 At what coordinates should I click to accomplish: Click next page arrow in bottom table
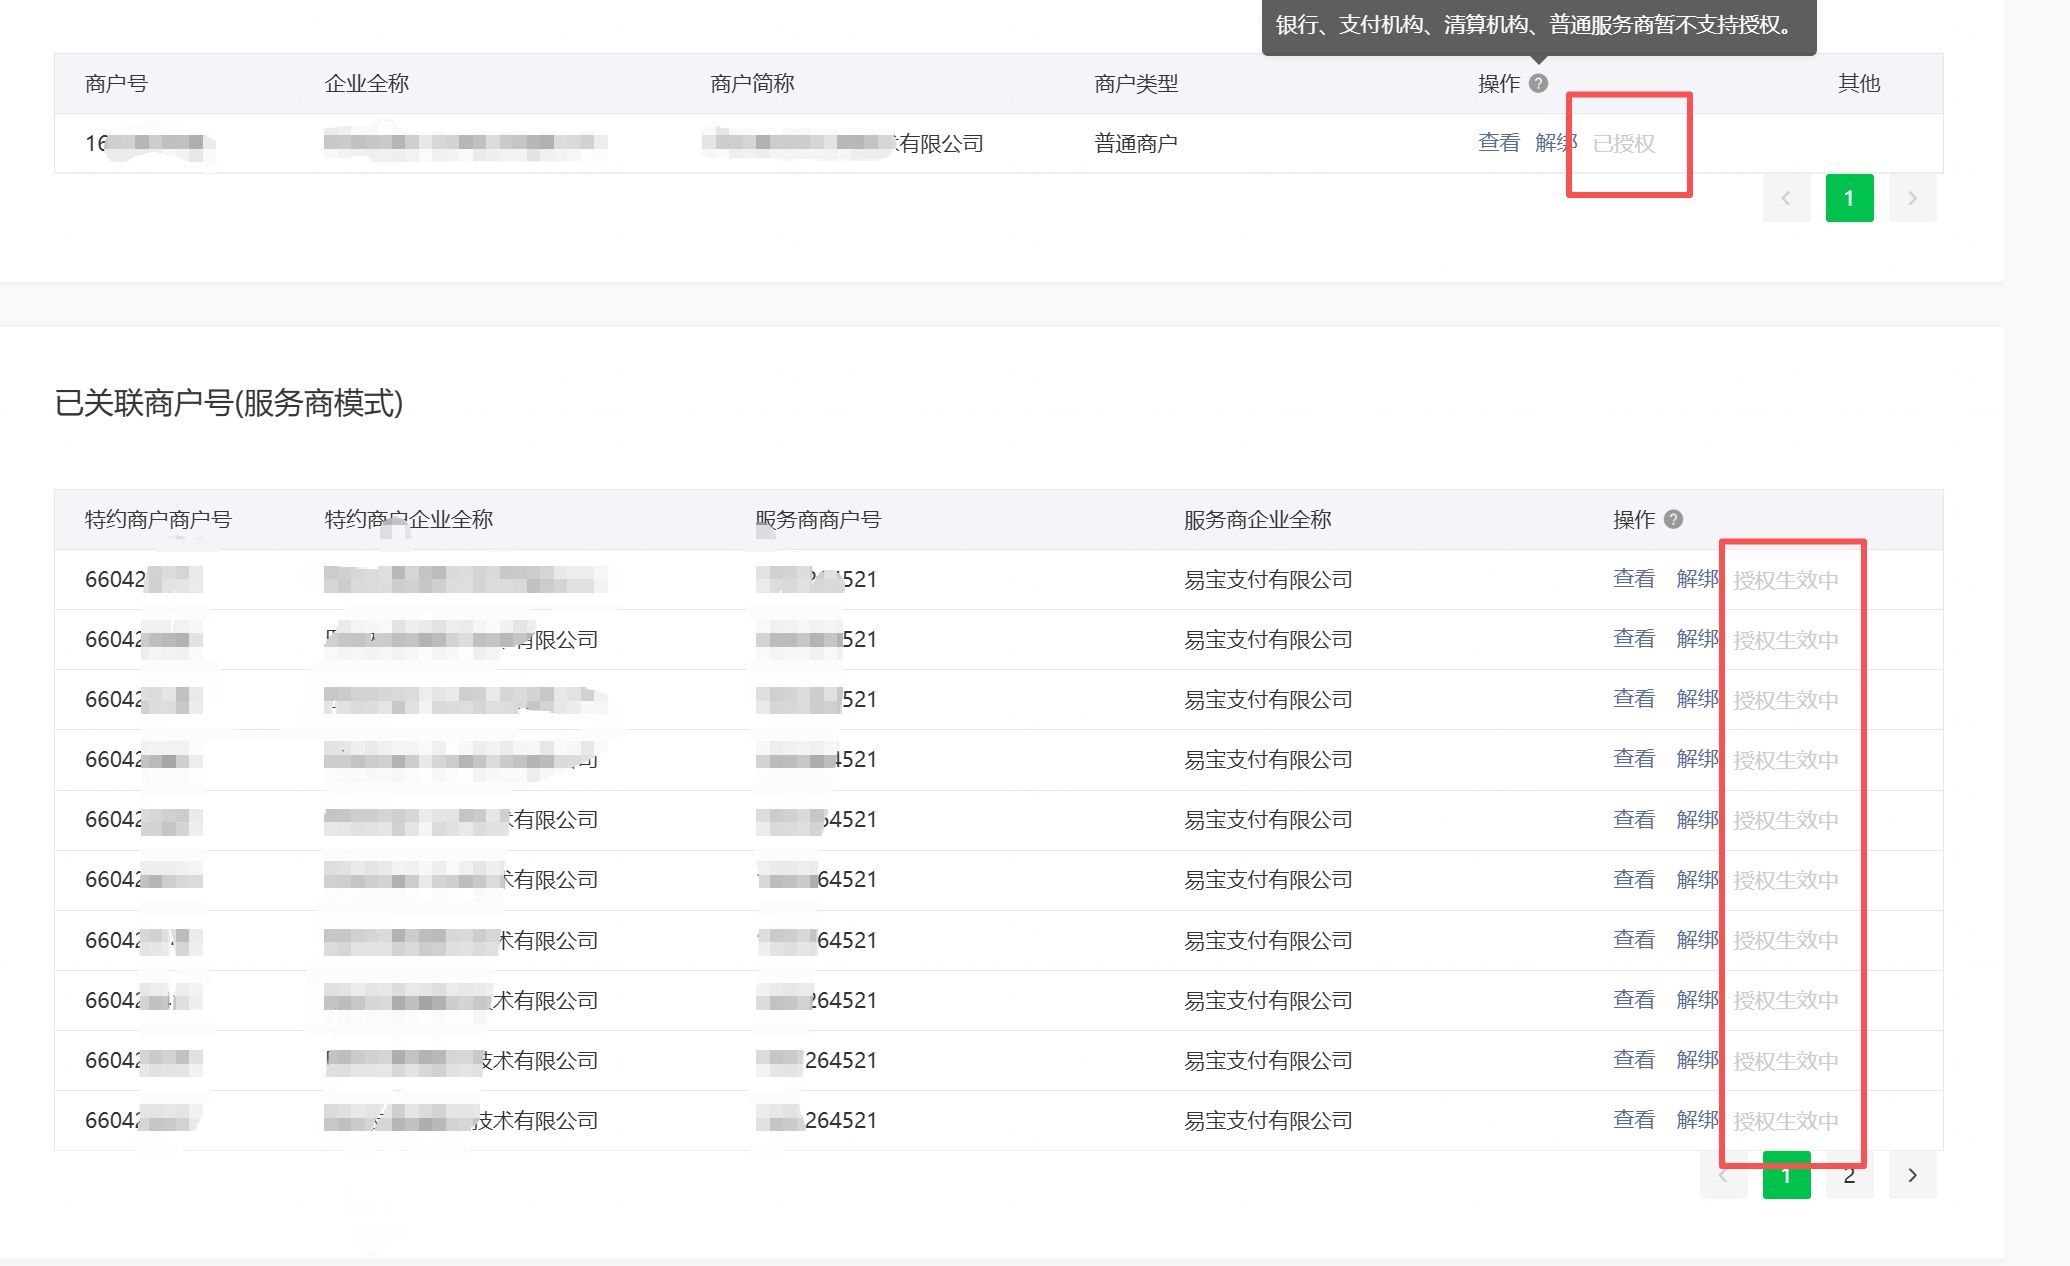point(1912,1175)
